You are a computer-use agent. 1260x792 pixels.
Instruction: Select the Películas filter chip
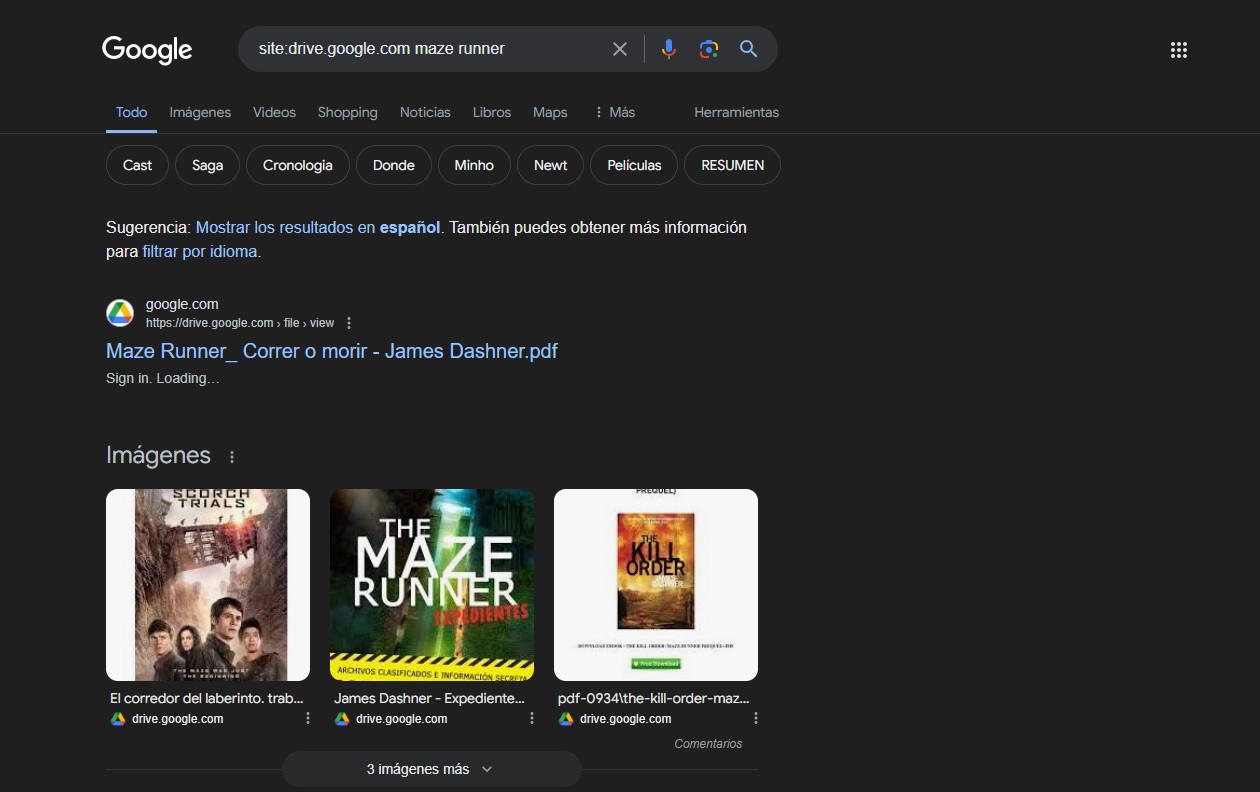(x=633, y=165)
